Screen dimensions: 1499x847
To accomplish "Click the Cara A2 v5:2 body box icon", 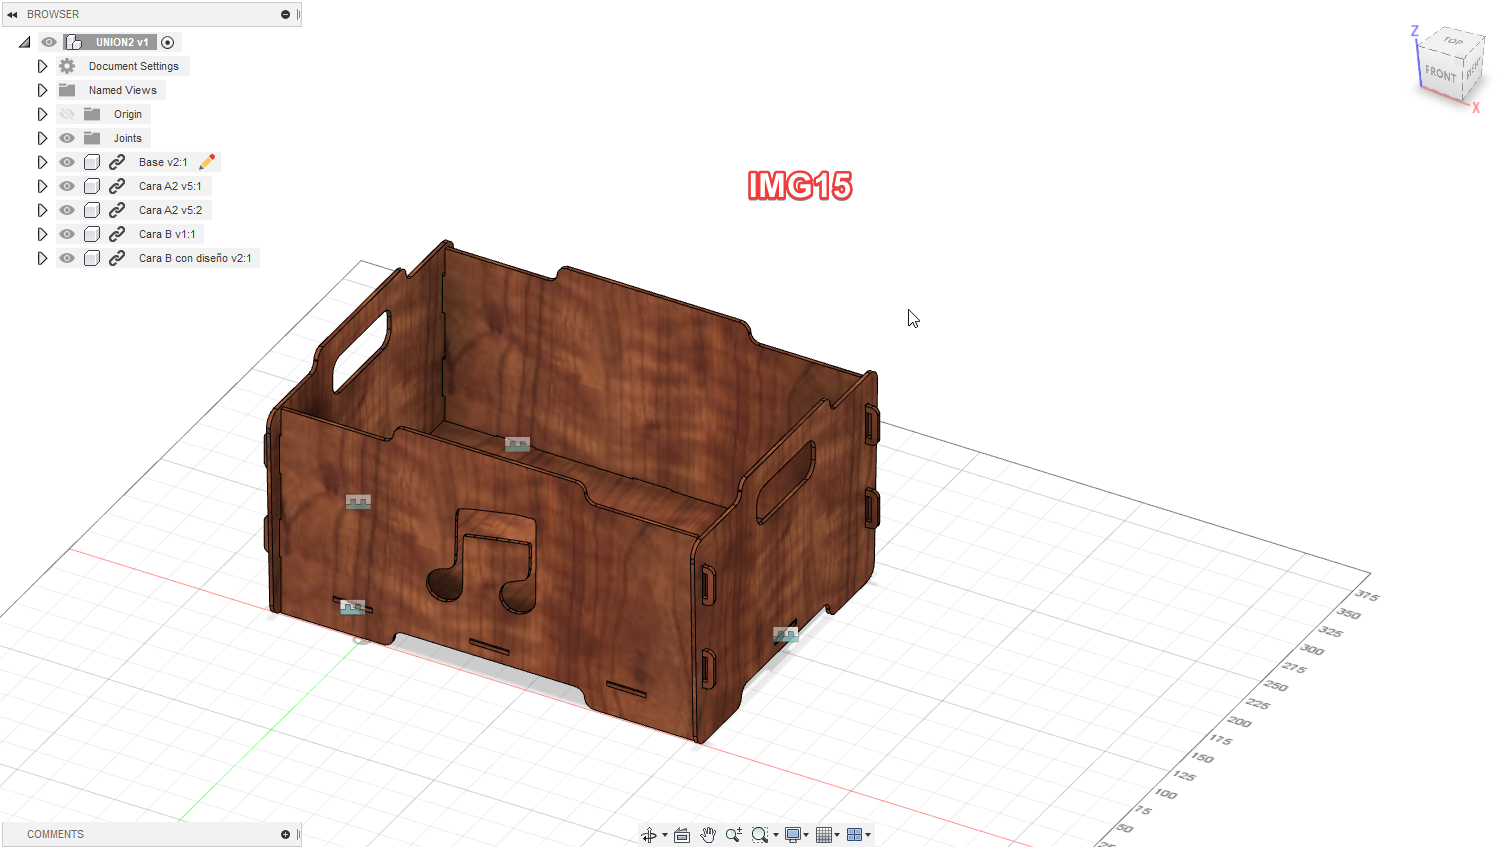I will coord(92,210).
